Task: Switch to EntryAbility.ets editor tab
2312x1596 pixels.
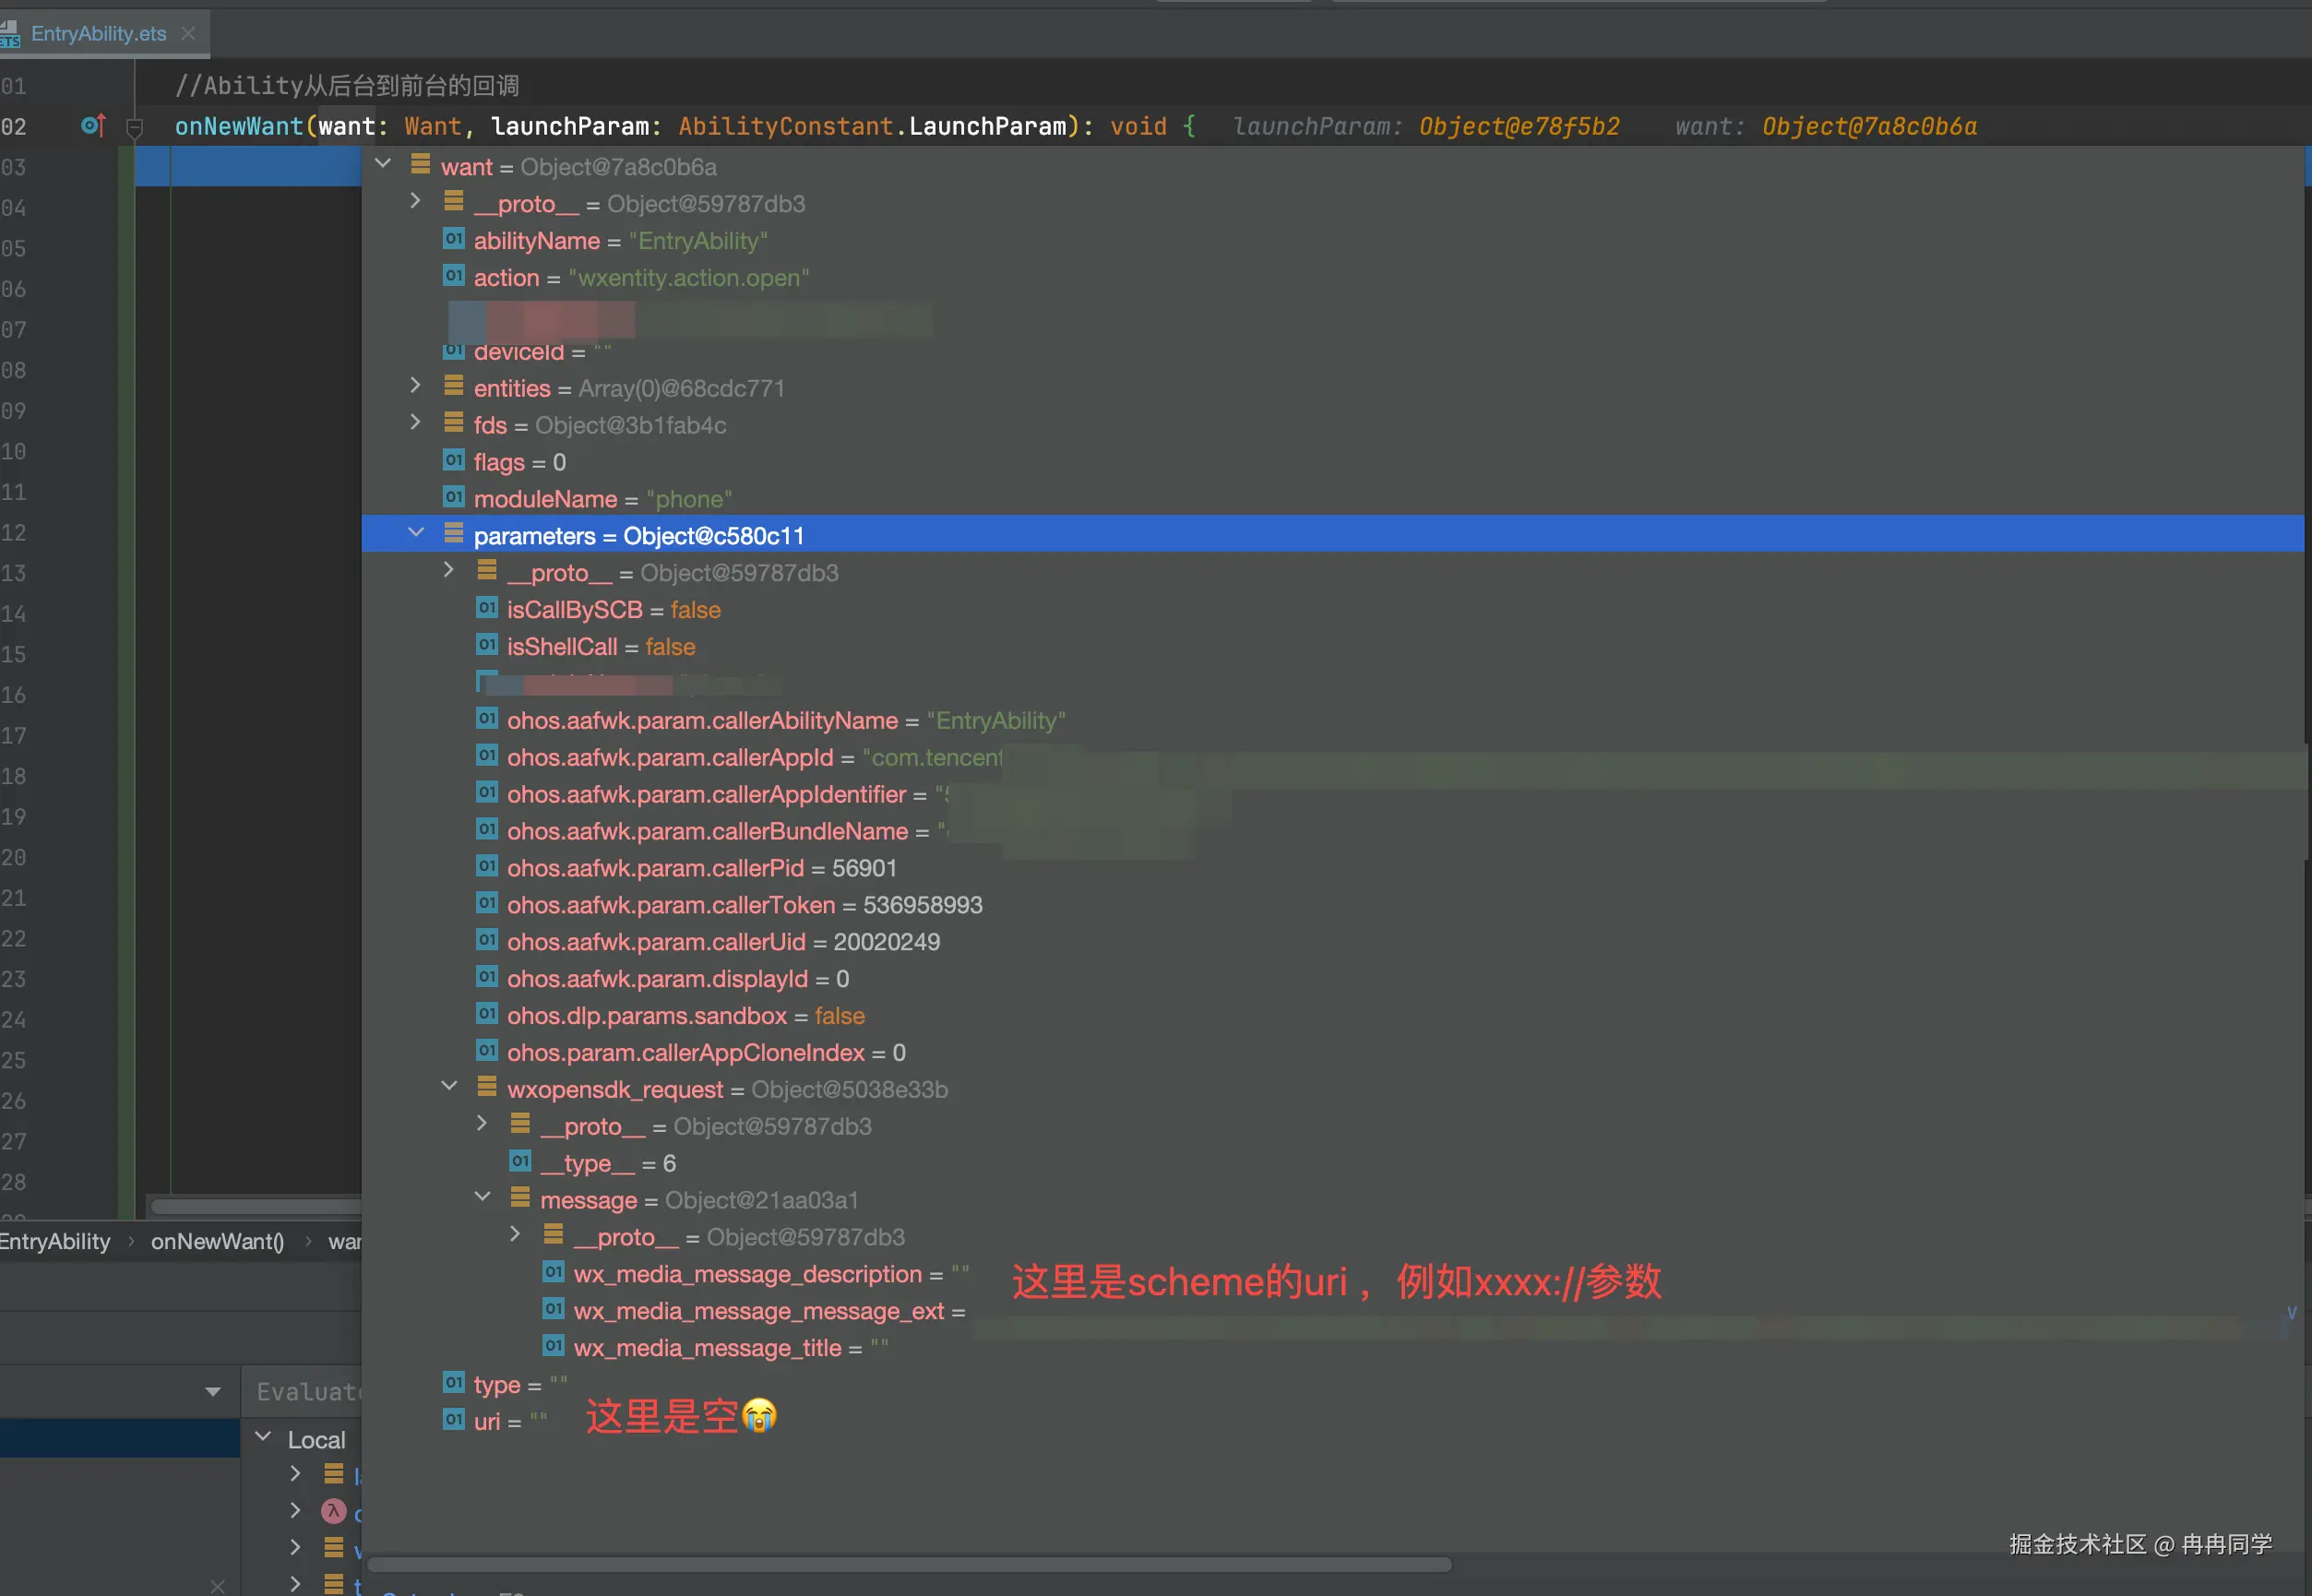Action: click(x=98, y=34)
